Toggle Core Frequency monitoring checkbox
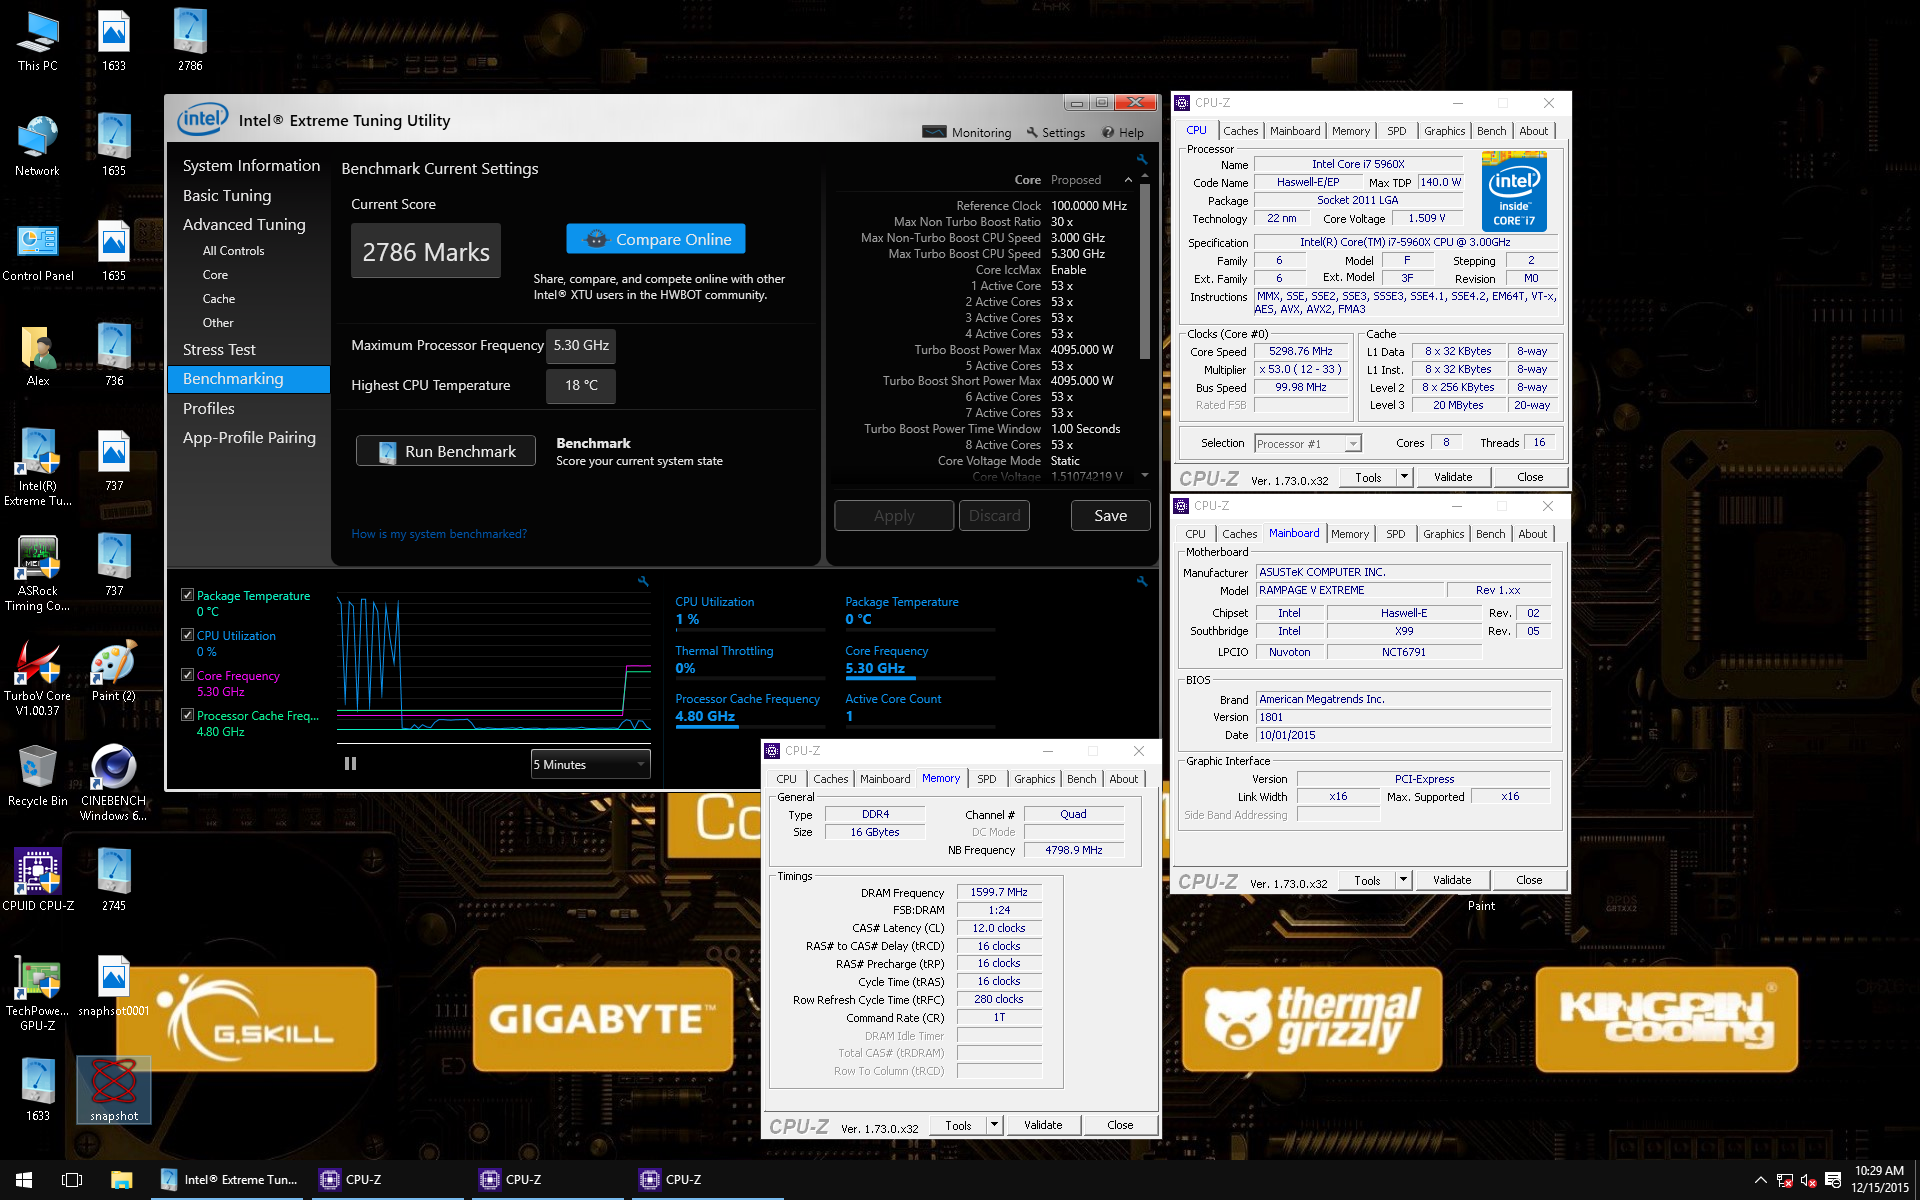 (187, 675)
